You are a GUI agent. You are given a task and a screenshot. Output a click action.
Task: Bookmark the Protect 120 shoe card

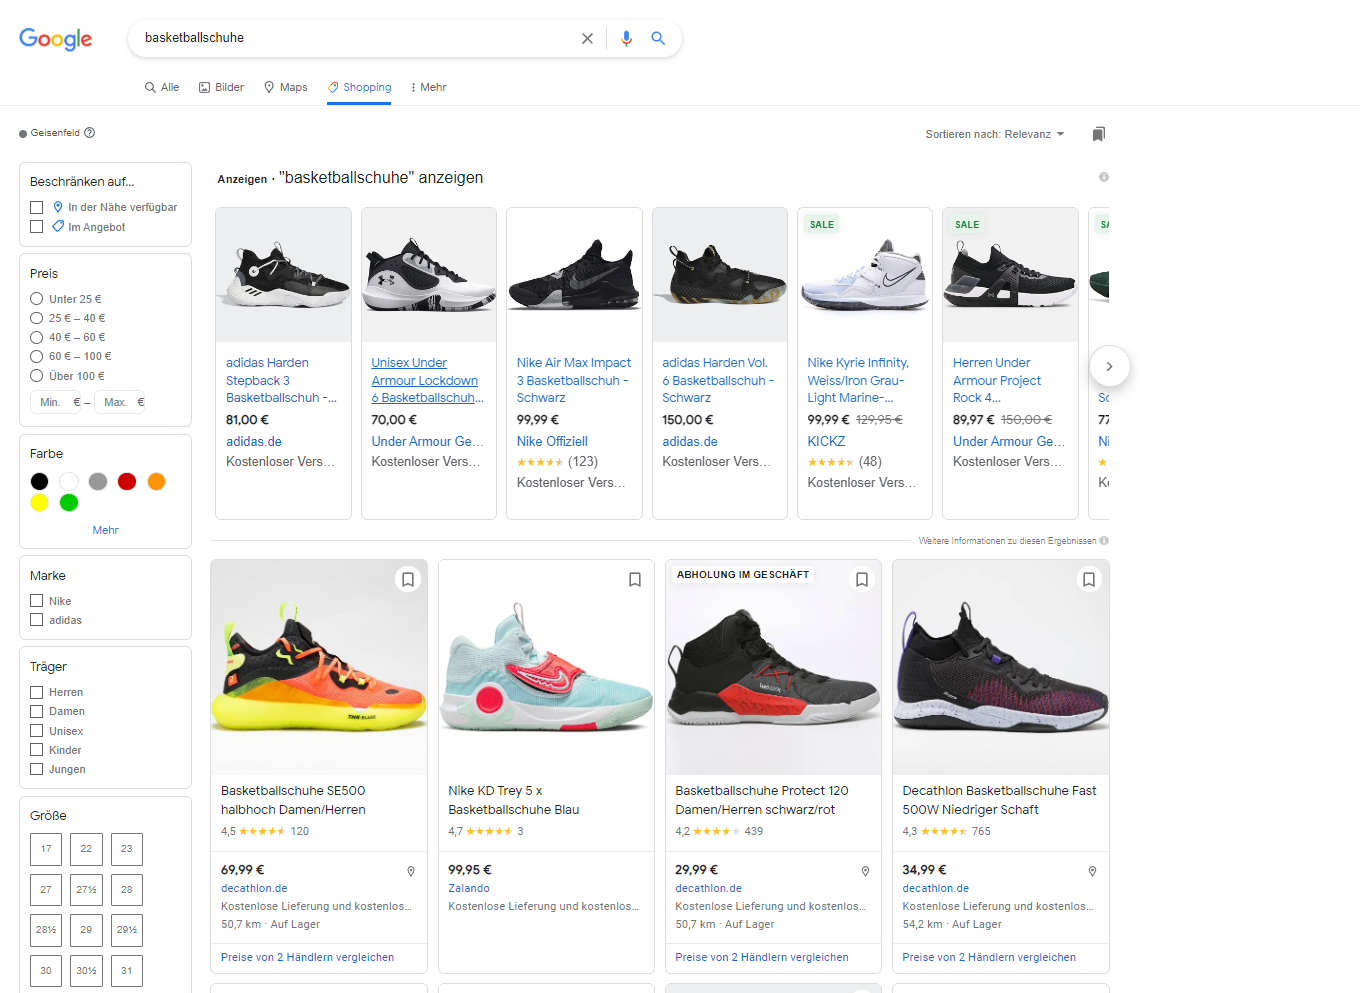point(862,580)
